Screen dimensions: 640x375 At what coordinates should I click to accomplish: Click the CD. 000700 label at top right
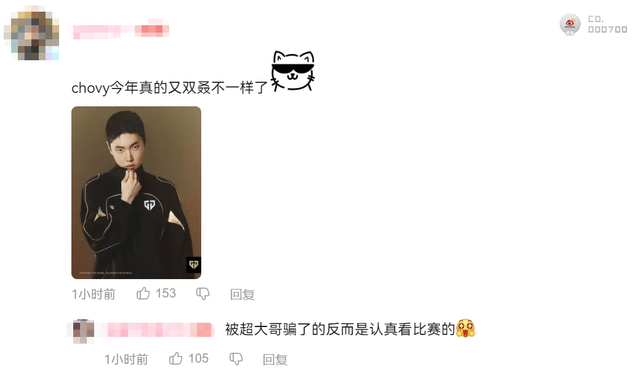coord(607,24)
